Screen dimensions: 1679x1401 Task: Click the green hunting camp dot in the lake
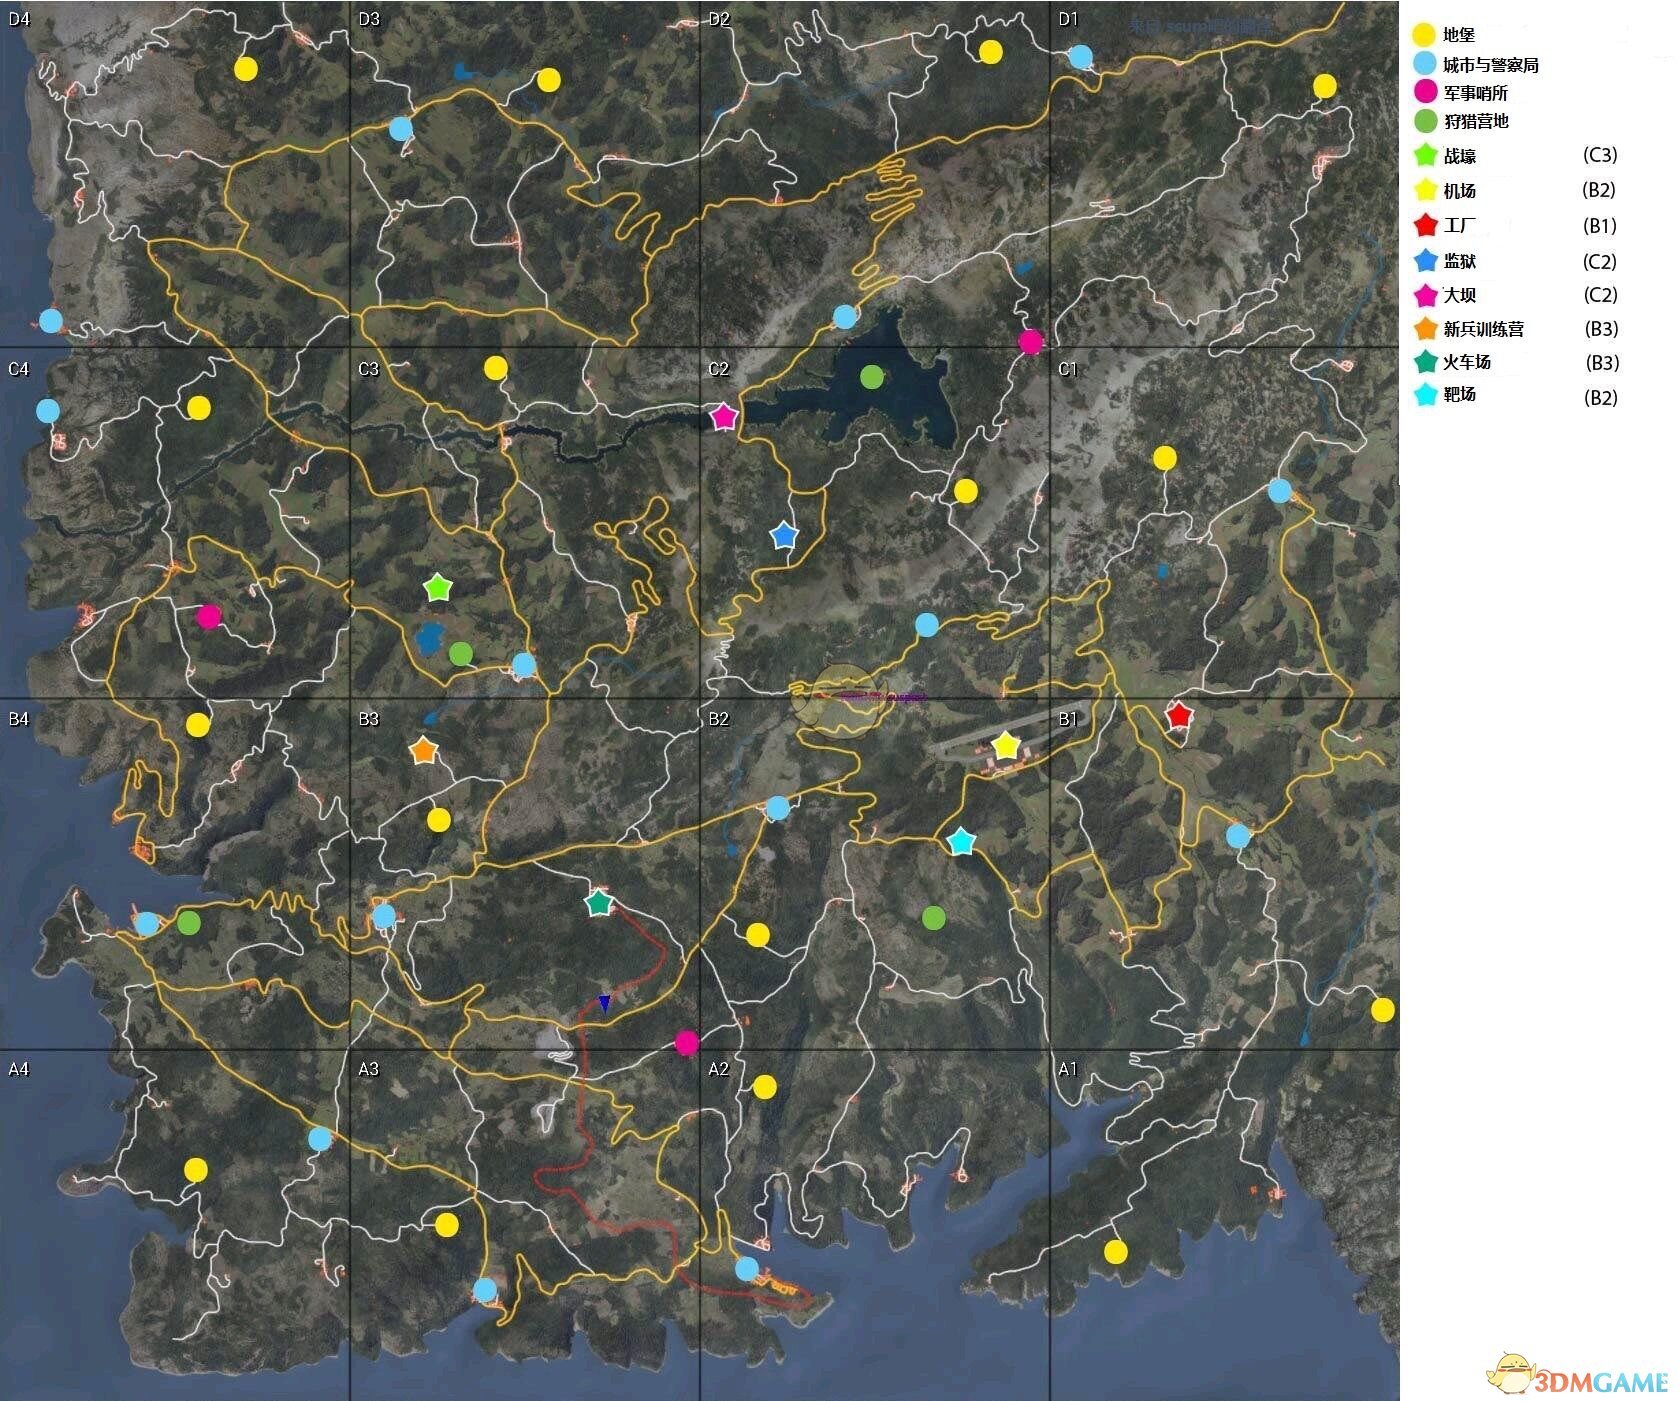tap(872, 377)
